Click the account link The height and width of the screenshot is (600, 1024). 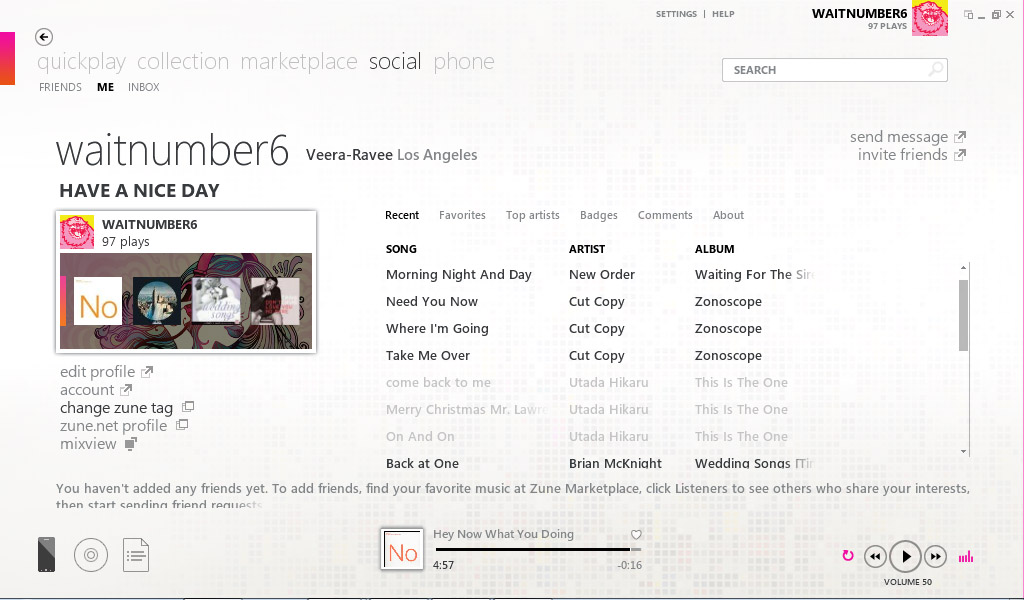point(87,390)
